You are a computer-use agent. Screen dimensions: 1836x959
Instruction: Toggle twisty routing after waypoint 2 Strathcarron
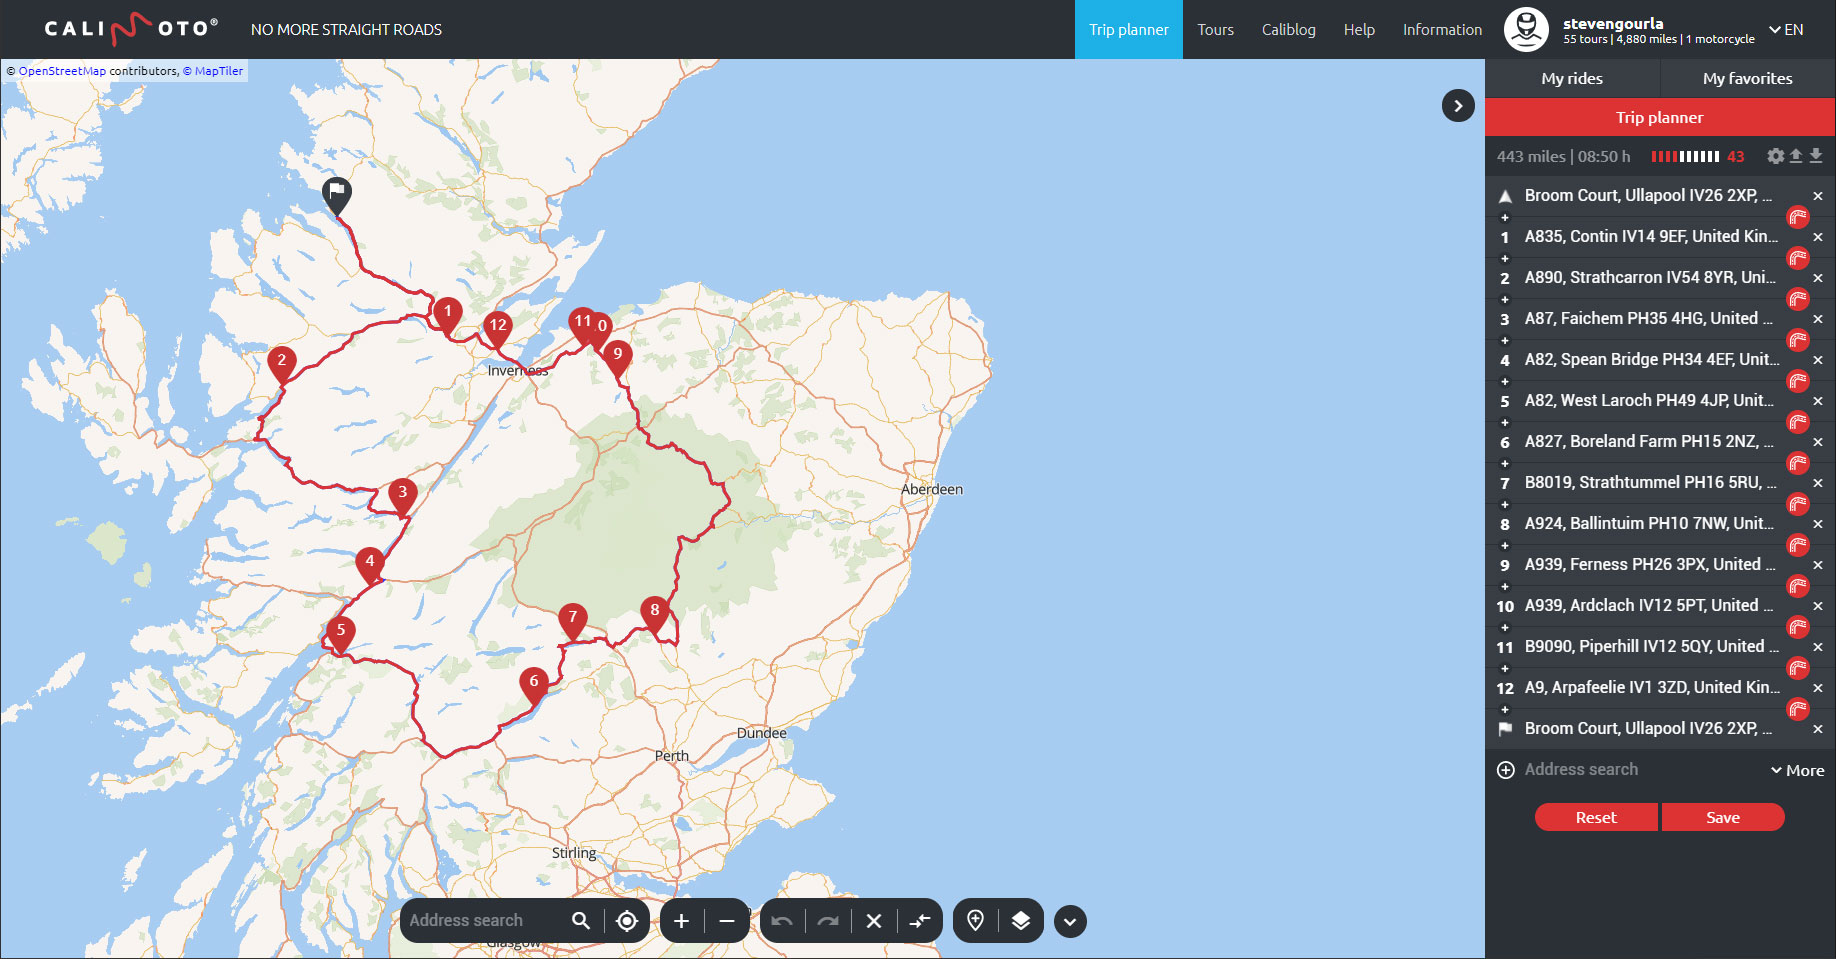(1798, 299)
